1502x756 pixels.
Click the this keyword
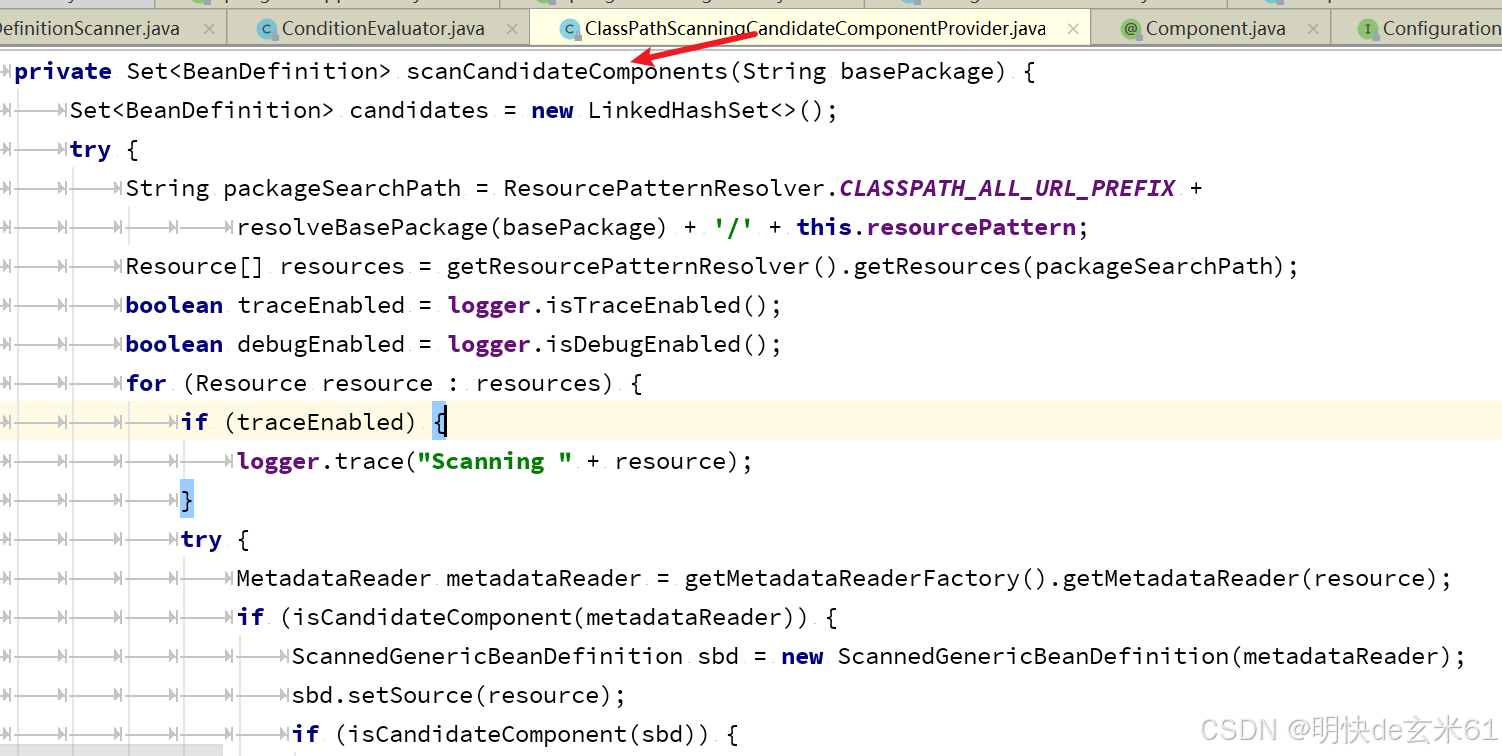click(824, 227)
